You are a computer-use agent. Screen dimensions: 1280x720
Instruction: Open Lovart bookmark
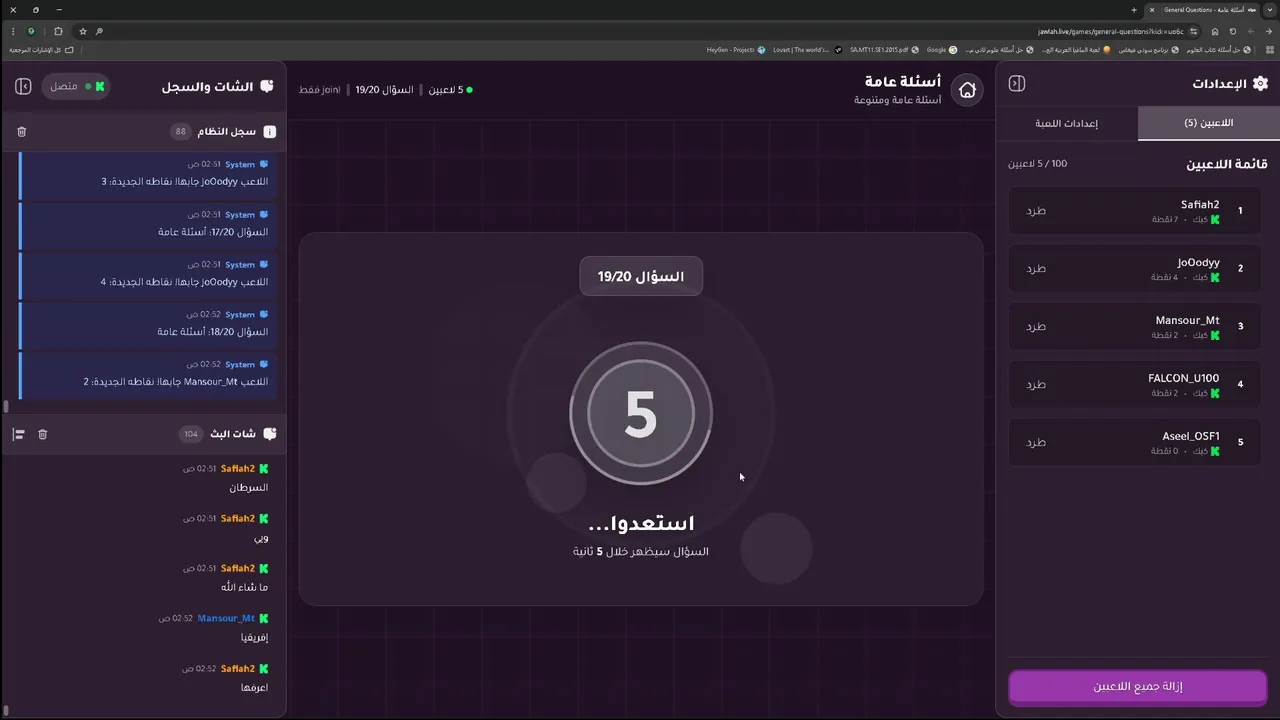806,49
